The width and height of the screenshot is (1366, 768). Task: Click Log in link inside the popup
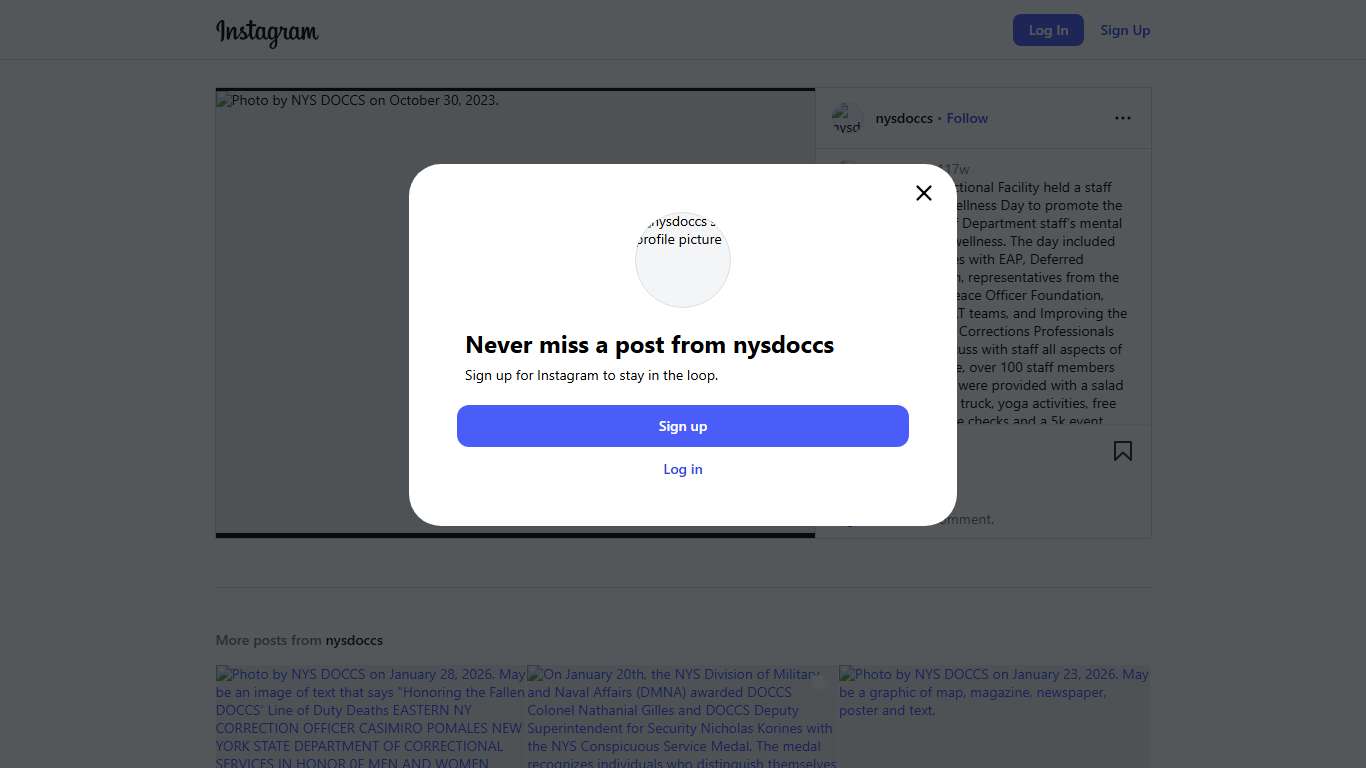pos(683,469)
